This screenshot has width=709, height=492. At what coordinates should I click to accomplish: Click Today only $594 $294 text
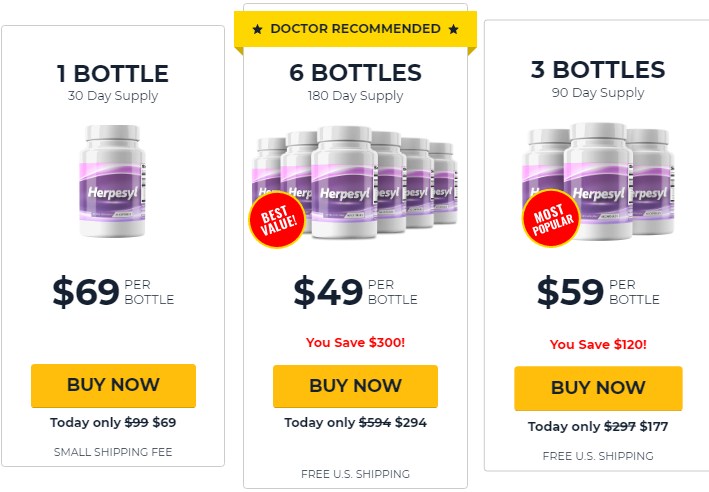pyautogui.click(x=355, y=423)
